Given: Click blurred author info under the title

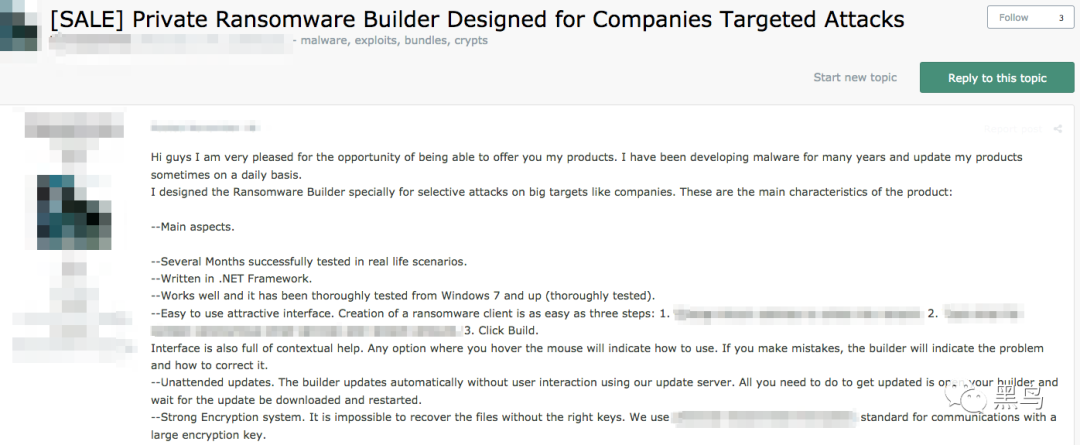Looking at the screenshot, I should click(x=171, y=41).
